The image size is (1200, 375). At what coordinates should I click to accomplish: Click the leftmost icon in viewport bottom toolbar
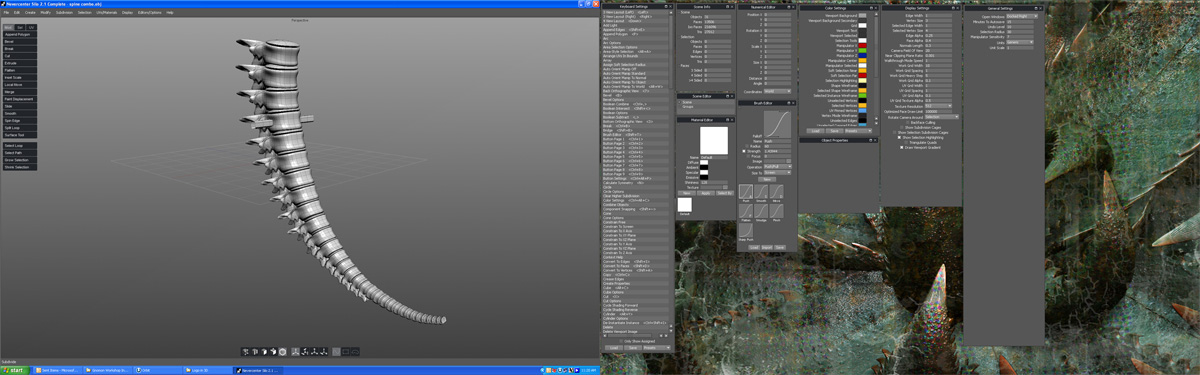pyautogui.click(x=246, y=352)
